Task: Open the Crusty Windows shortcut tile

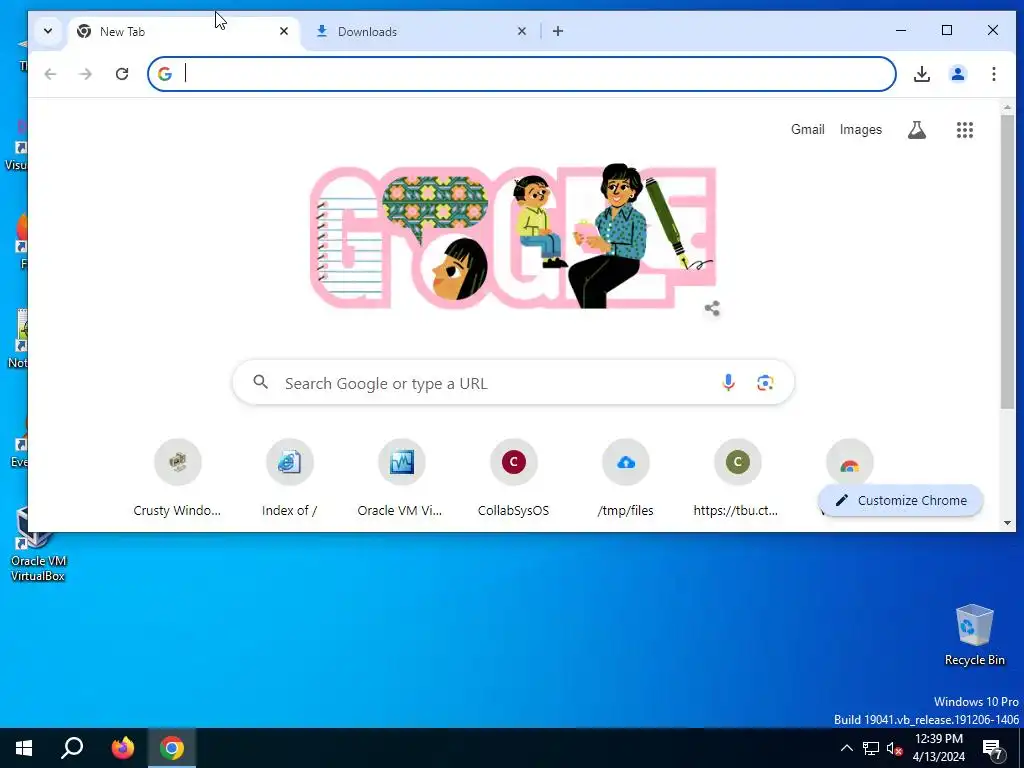Action: 178,479
